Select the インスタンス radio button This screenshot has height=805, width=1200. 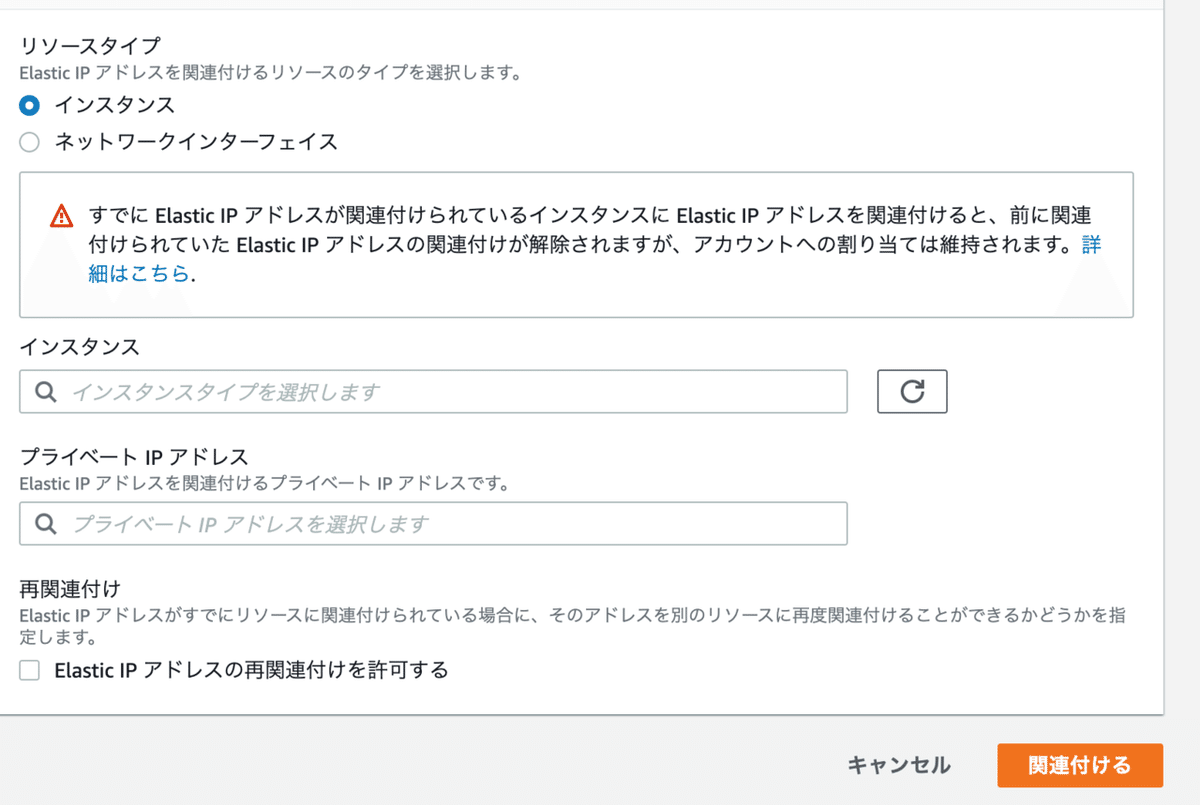[x=29, y=104]
